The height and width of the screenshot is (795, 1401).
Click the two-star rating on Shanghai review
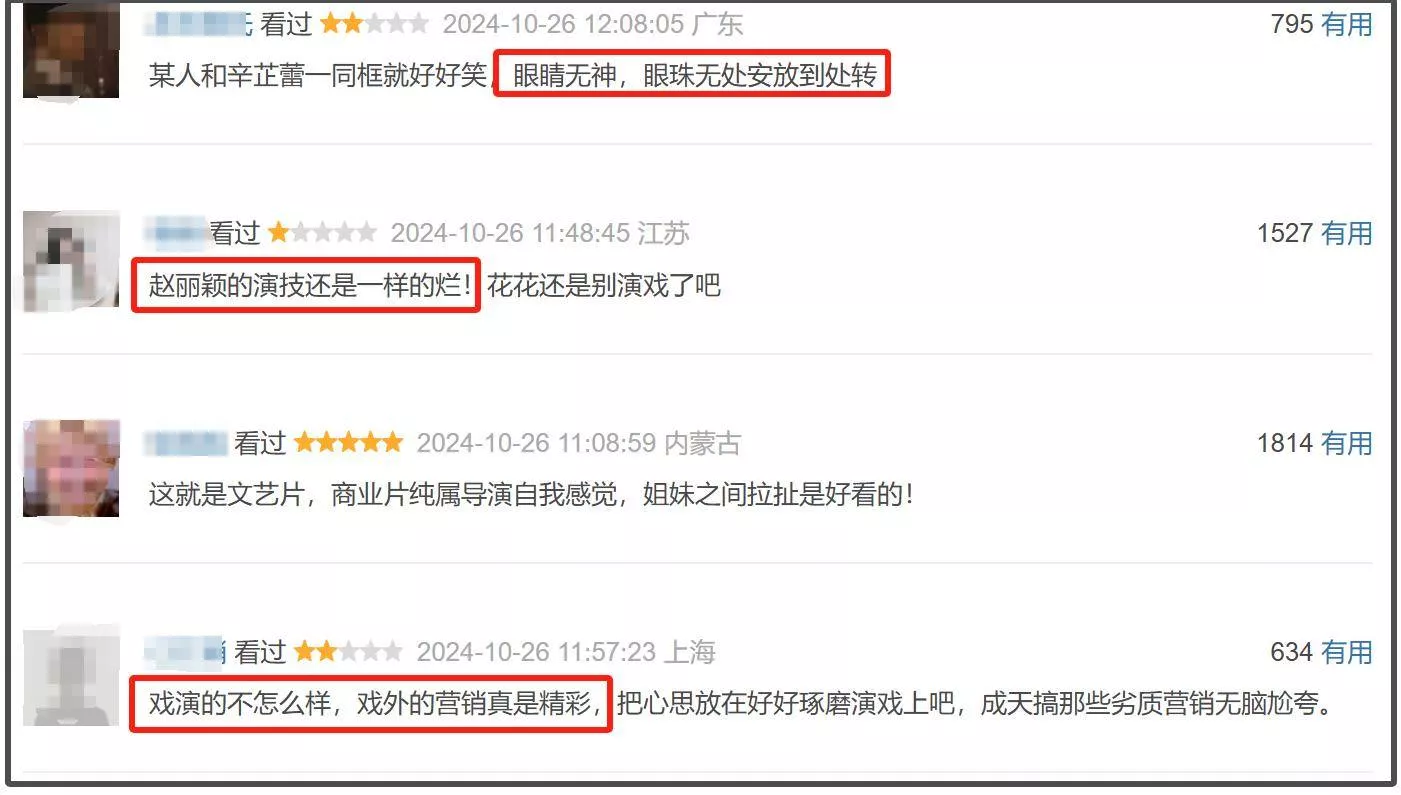pyautogui.click(x=348, y=652)
